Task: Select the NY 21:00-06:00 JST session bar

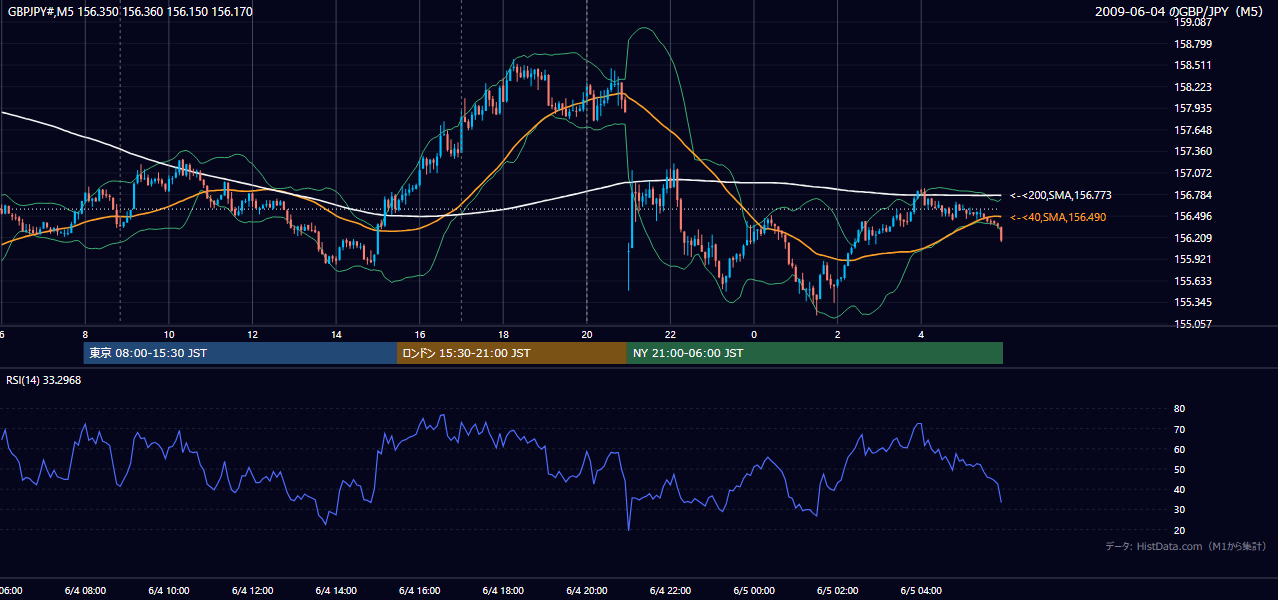Action: [x=815, y=353]
